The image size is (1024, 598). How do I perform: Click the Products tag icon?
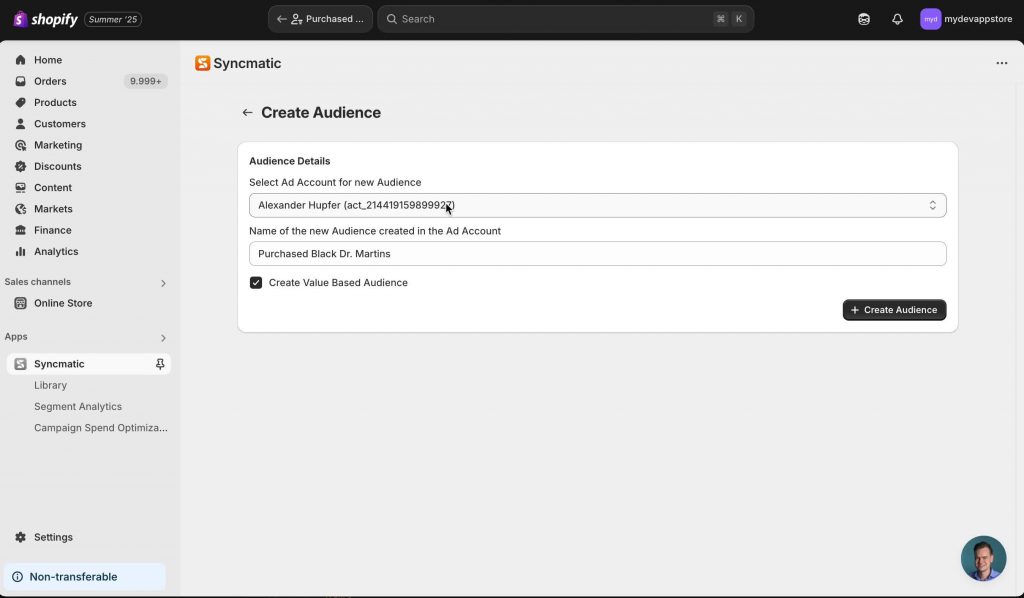click(20, 102)
